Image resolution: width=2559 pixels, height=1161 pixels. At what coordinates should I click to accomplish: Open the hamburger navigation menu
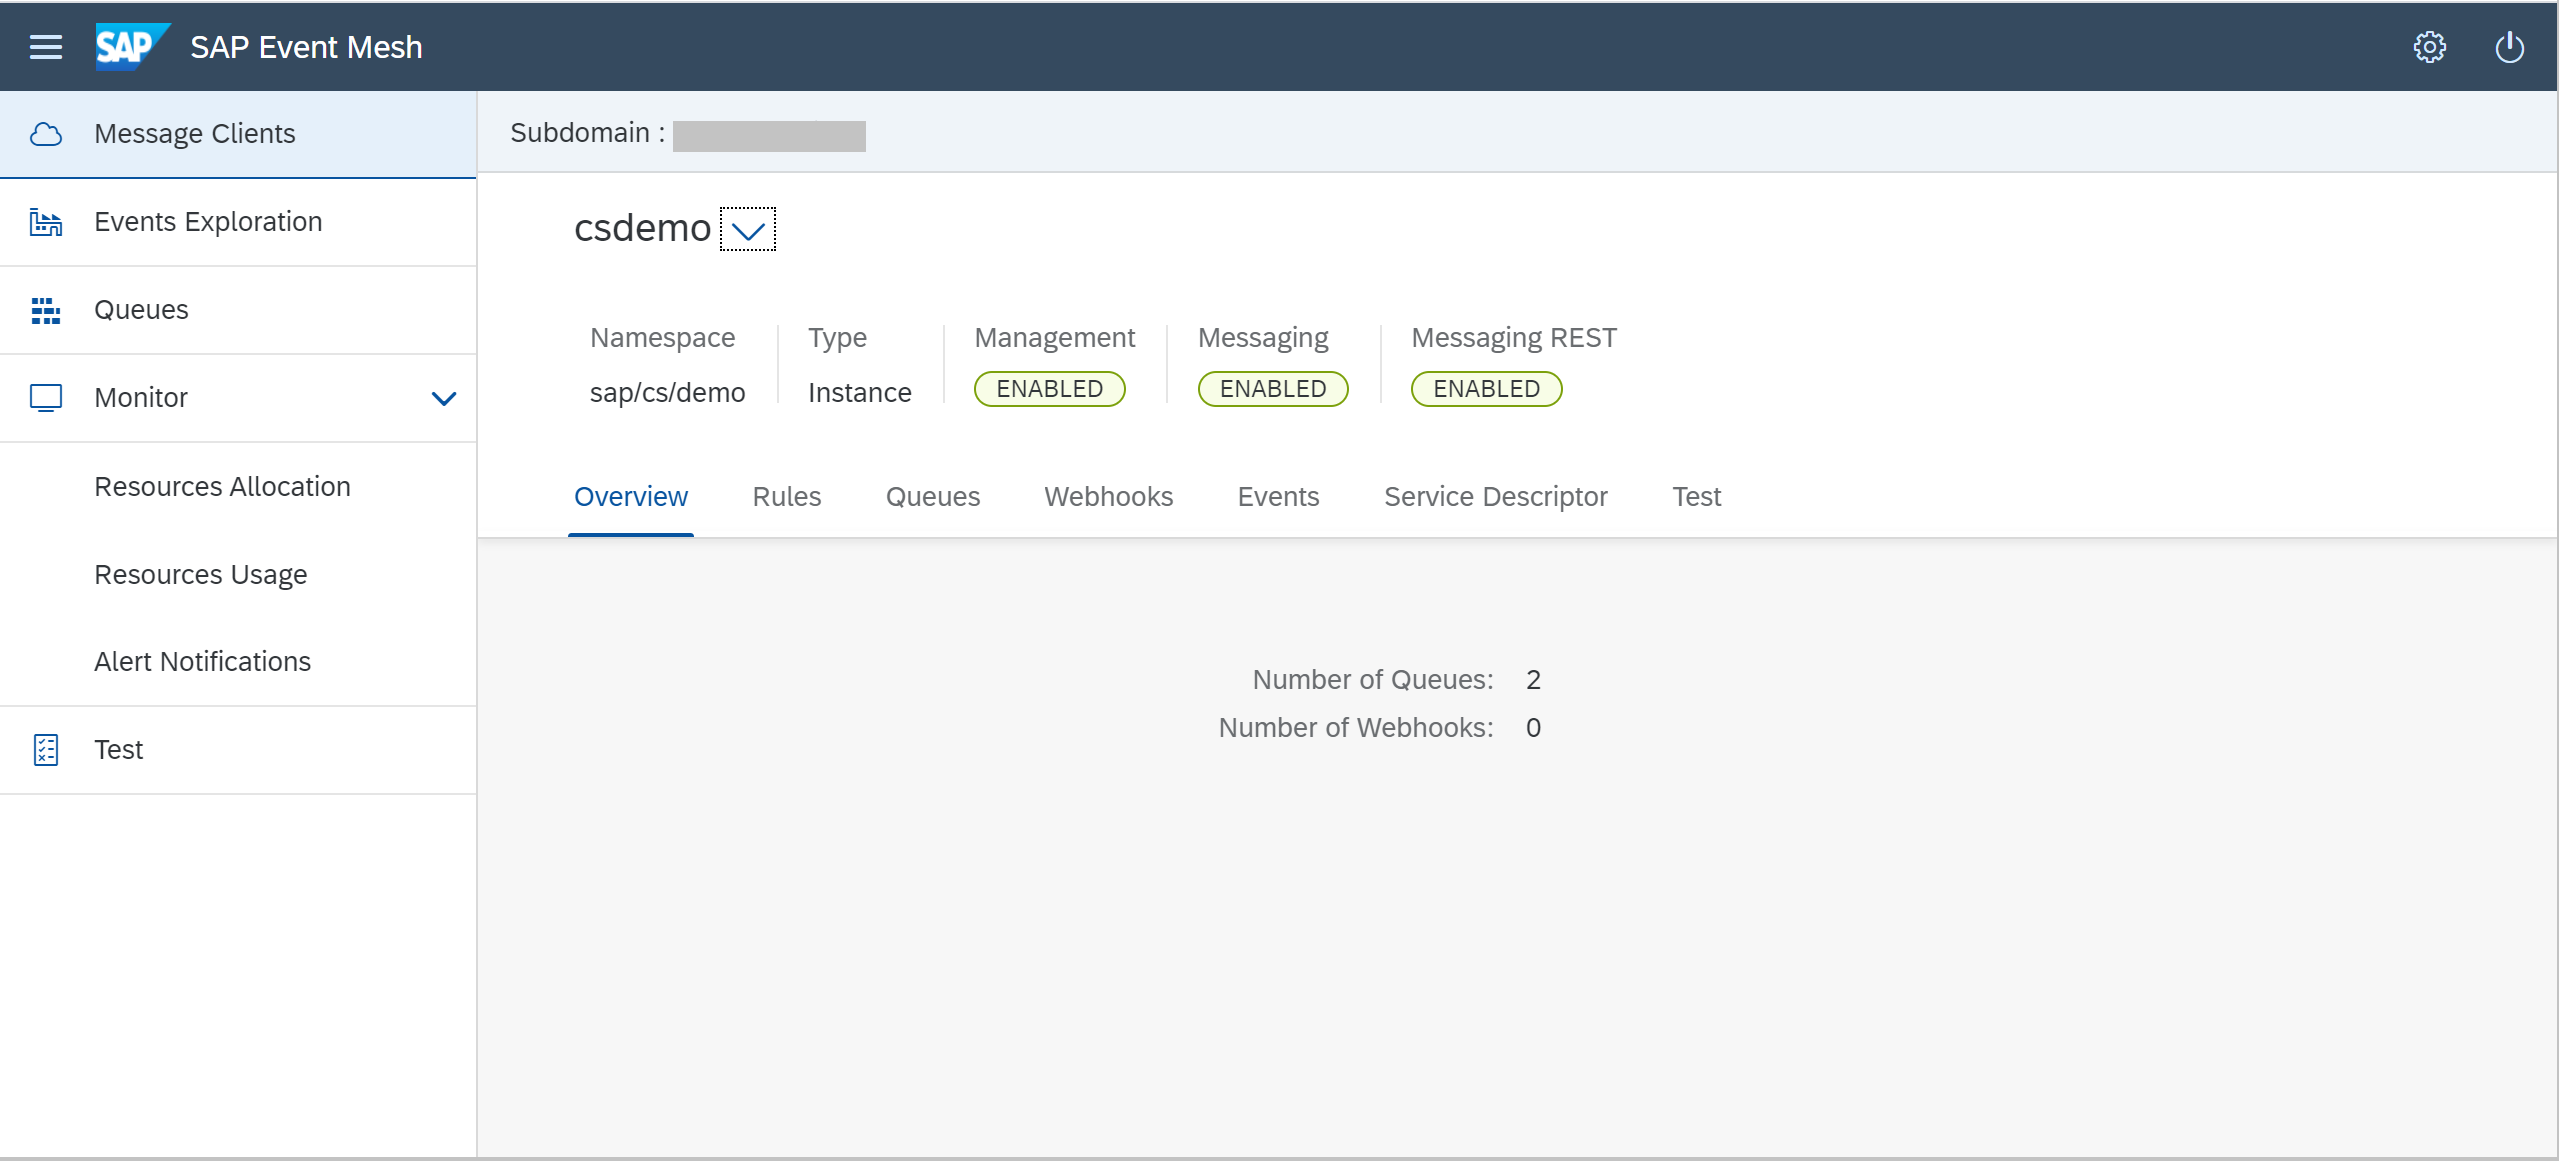46,47
